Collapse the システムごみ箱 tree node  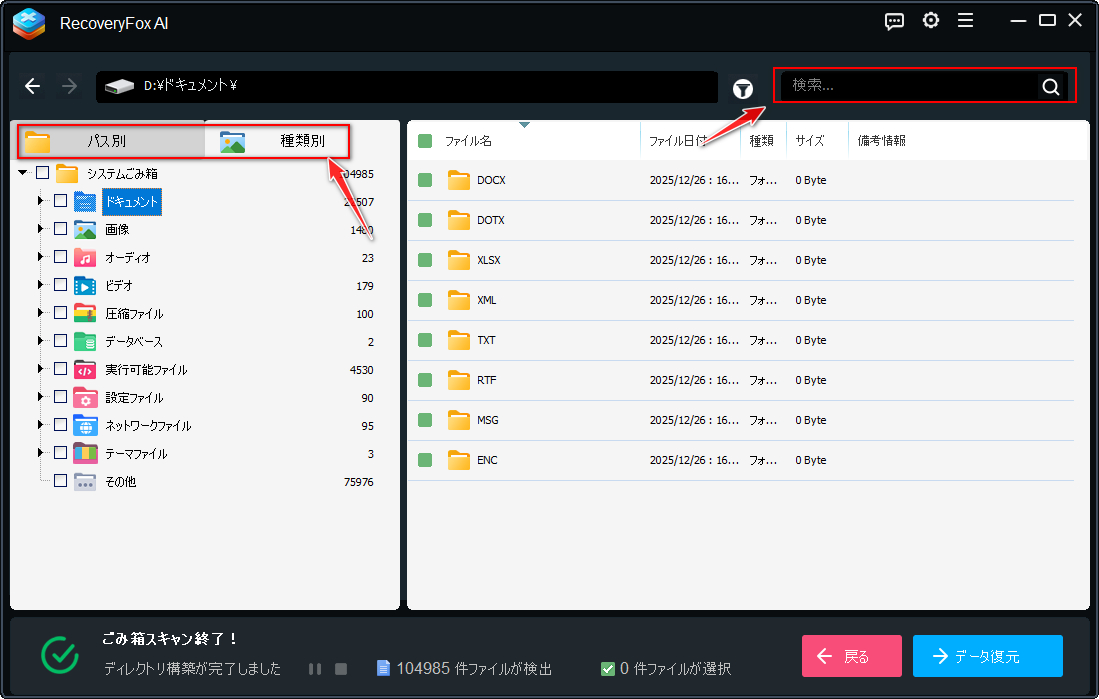coord(23,173)
